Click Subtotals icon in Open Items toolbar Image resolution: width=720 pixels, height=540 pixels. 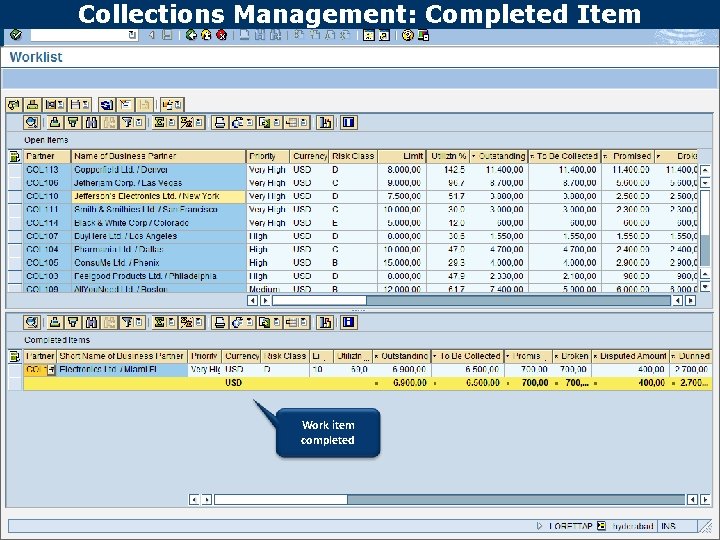pyautogui.click(x=186, y=123)
